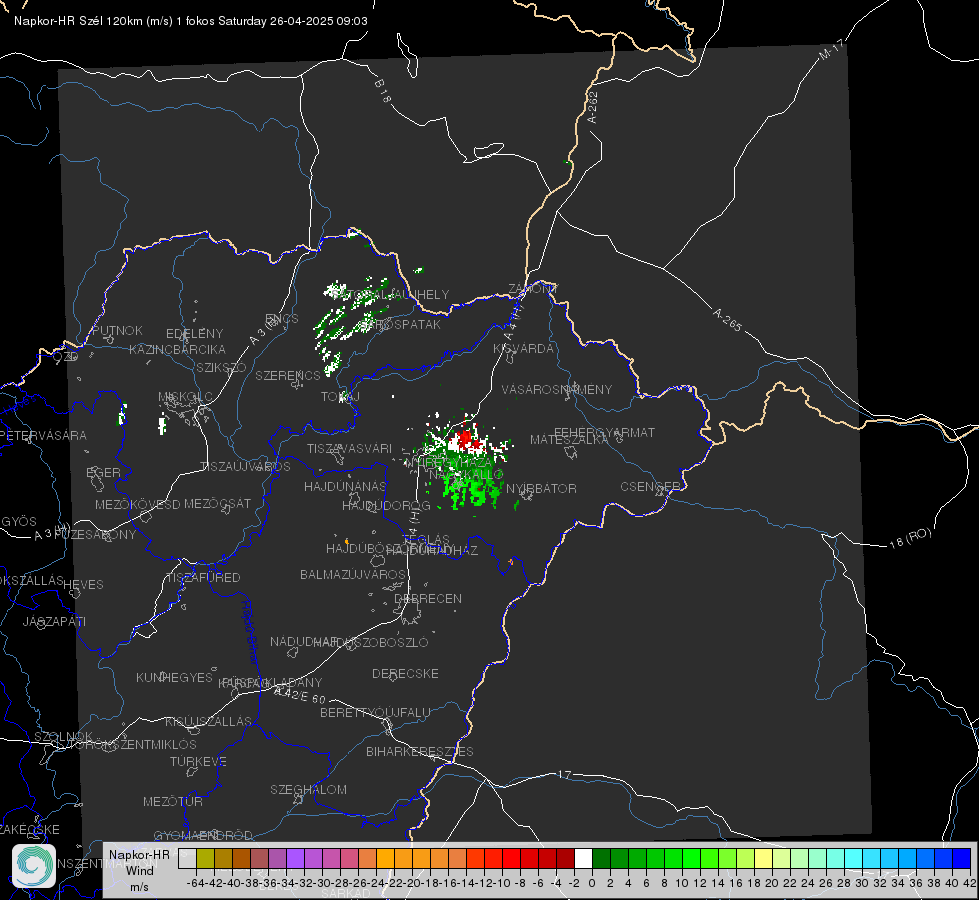Click the EDELÉNY town label
Screen dimensions: 979x900
pos(194,334)
